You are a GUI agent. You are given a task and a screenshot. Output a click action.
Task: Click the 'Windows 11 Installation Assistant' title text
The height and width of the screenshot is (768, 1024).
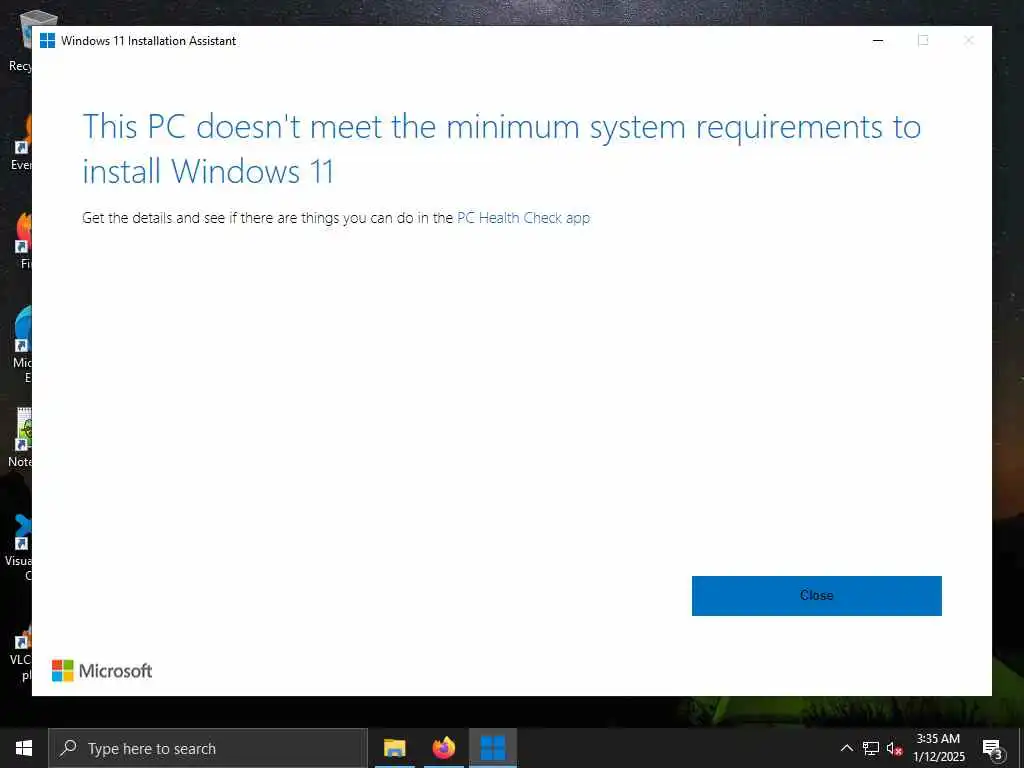click(148, 40)
